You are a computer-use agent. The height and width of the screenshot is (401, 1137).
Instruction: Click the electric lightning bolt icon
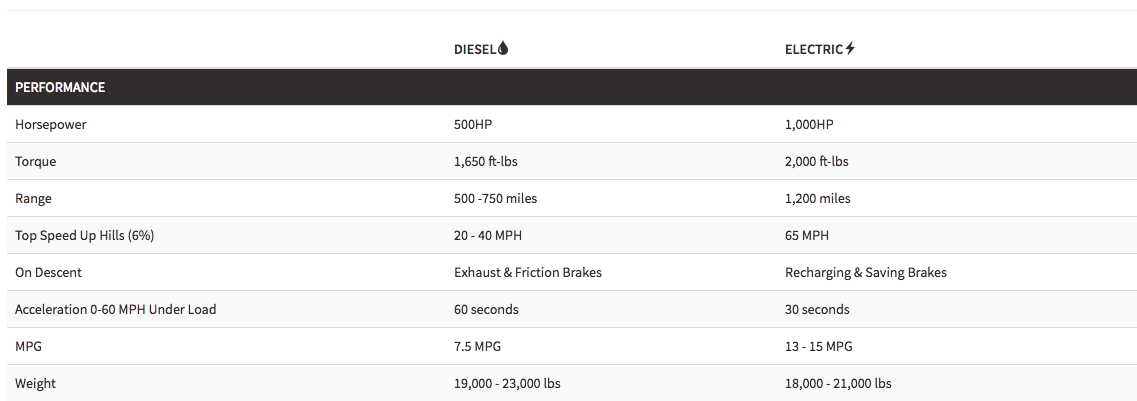851,49
